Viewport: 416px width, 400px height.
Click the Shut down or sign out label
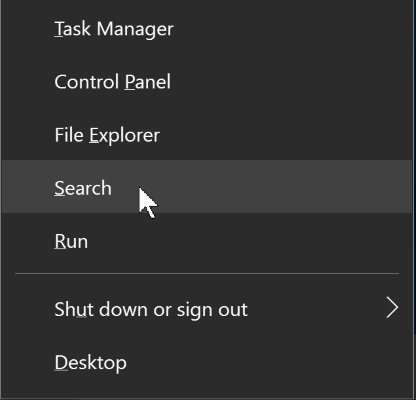(151, 310)
